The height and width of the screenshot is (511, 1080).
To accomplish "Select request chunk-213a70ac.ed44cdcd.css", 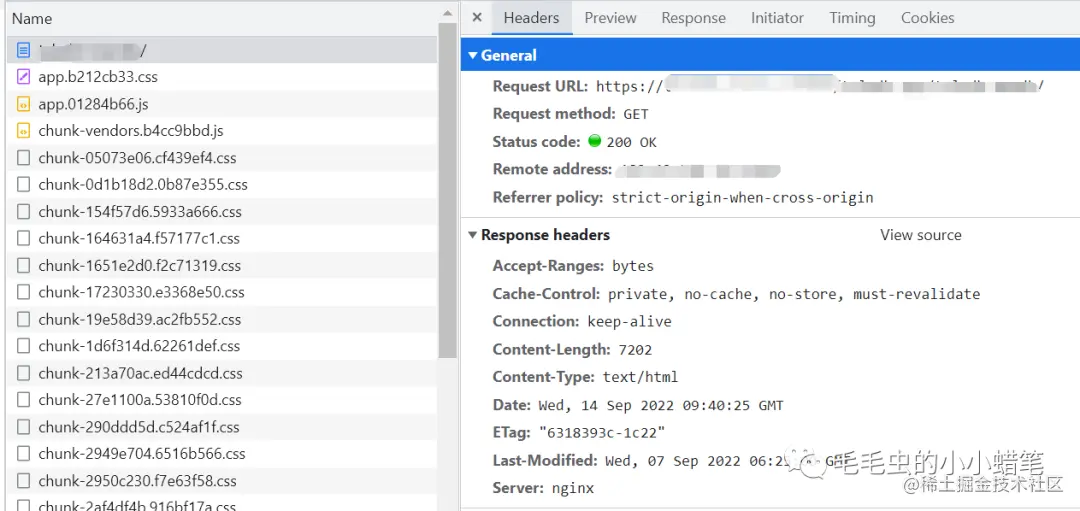I will click(x=221, y=373).
